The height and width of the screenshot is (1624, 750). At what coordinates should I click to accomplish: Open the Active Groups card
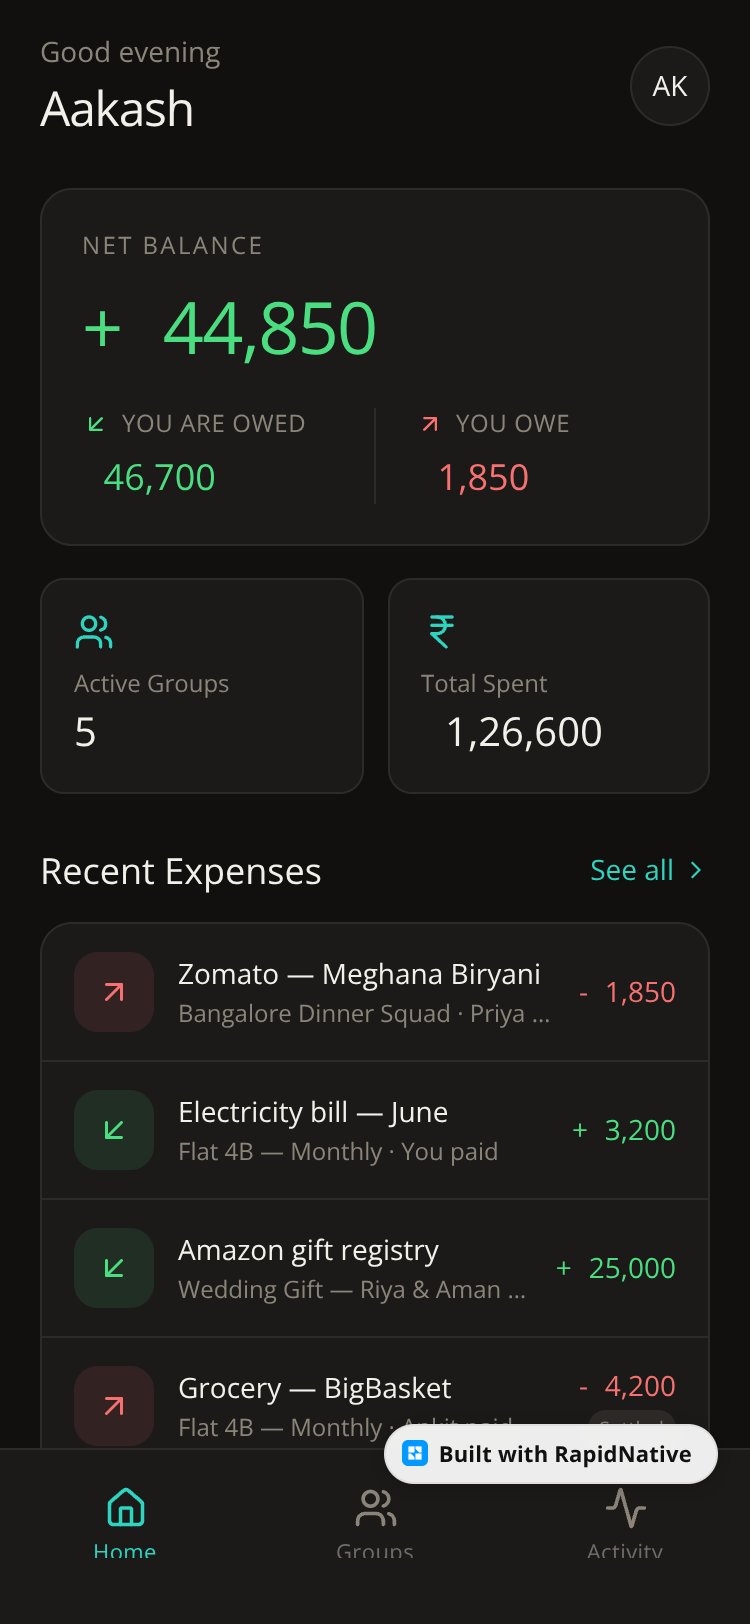click(x=202, y=686)
